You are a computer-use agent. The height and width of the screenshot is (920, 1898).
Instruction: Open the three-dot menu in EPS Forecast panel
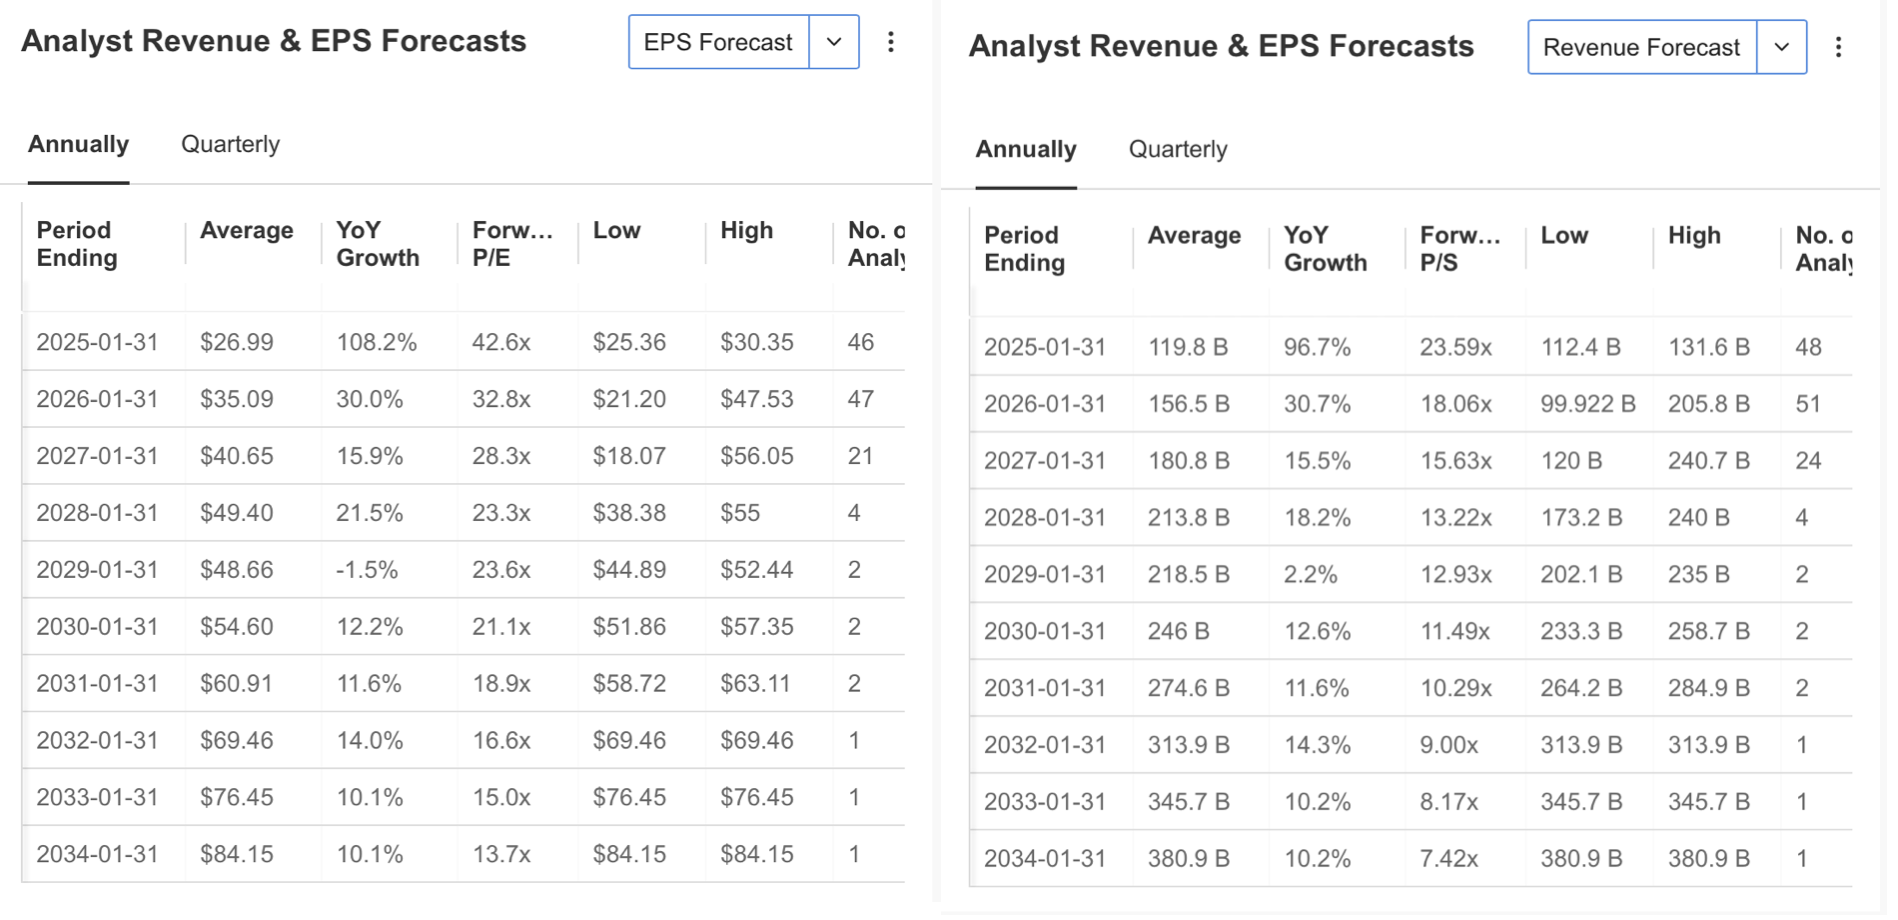coord(890,42)
